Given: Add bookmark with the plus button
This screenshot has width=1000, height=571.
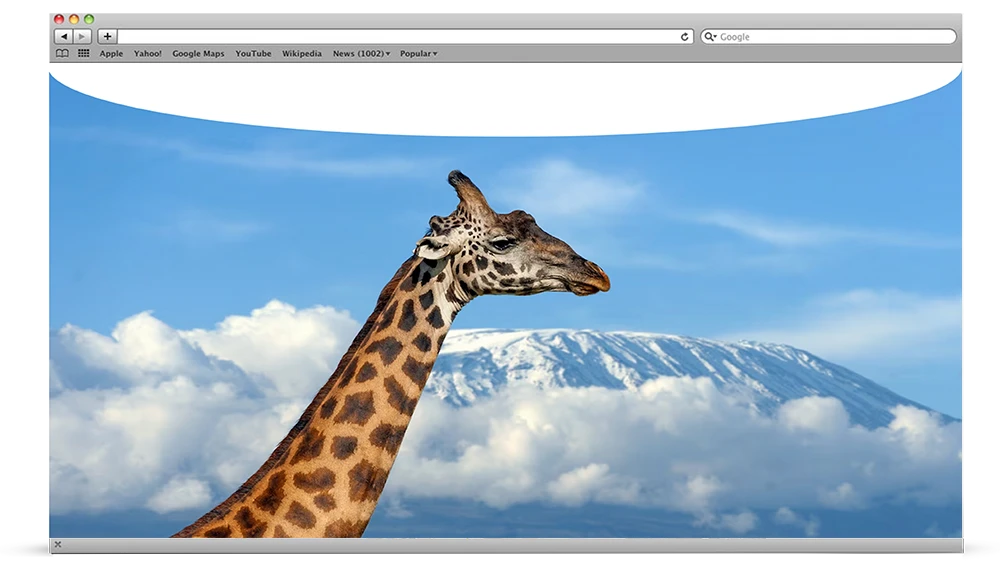Looking at the screenshot, I should (x=107, y=37).
